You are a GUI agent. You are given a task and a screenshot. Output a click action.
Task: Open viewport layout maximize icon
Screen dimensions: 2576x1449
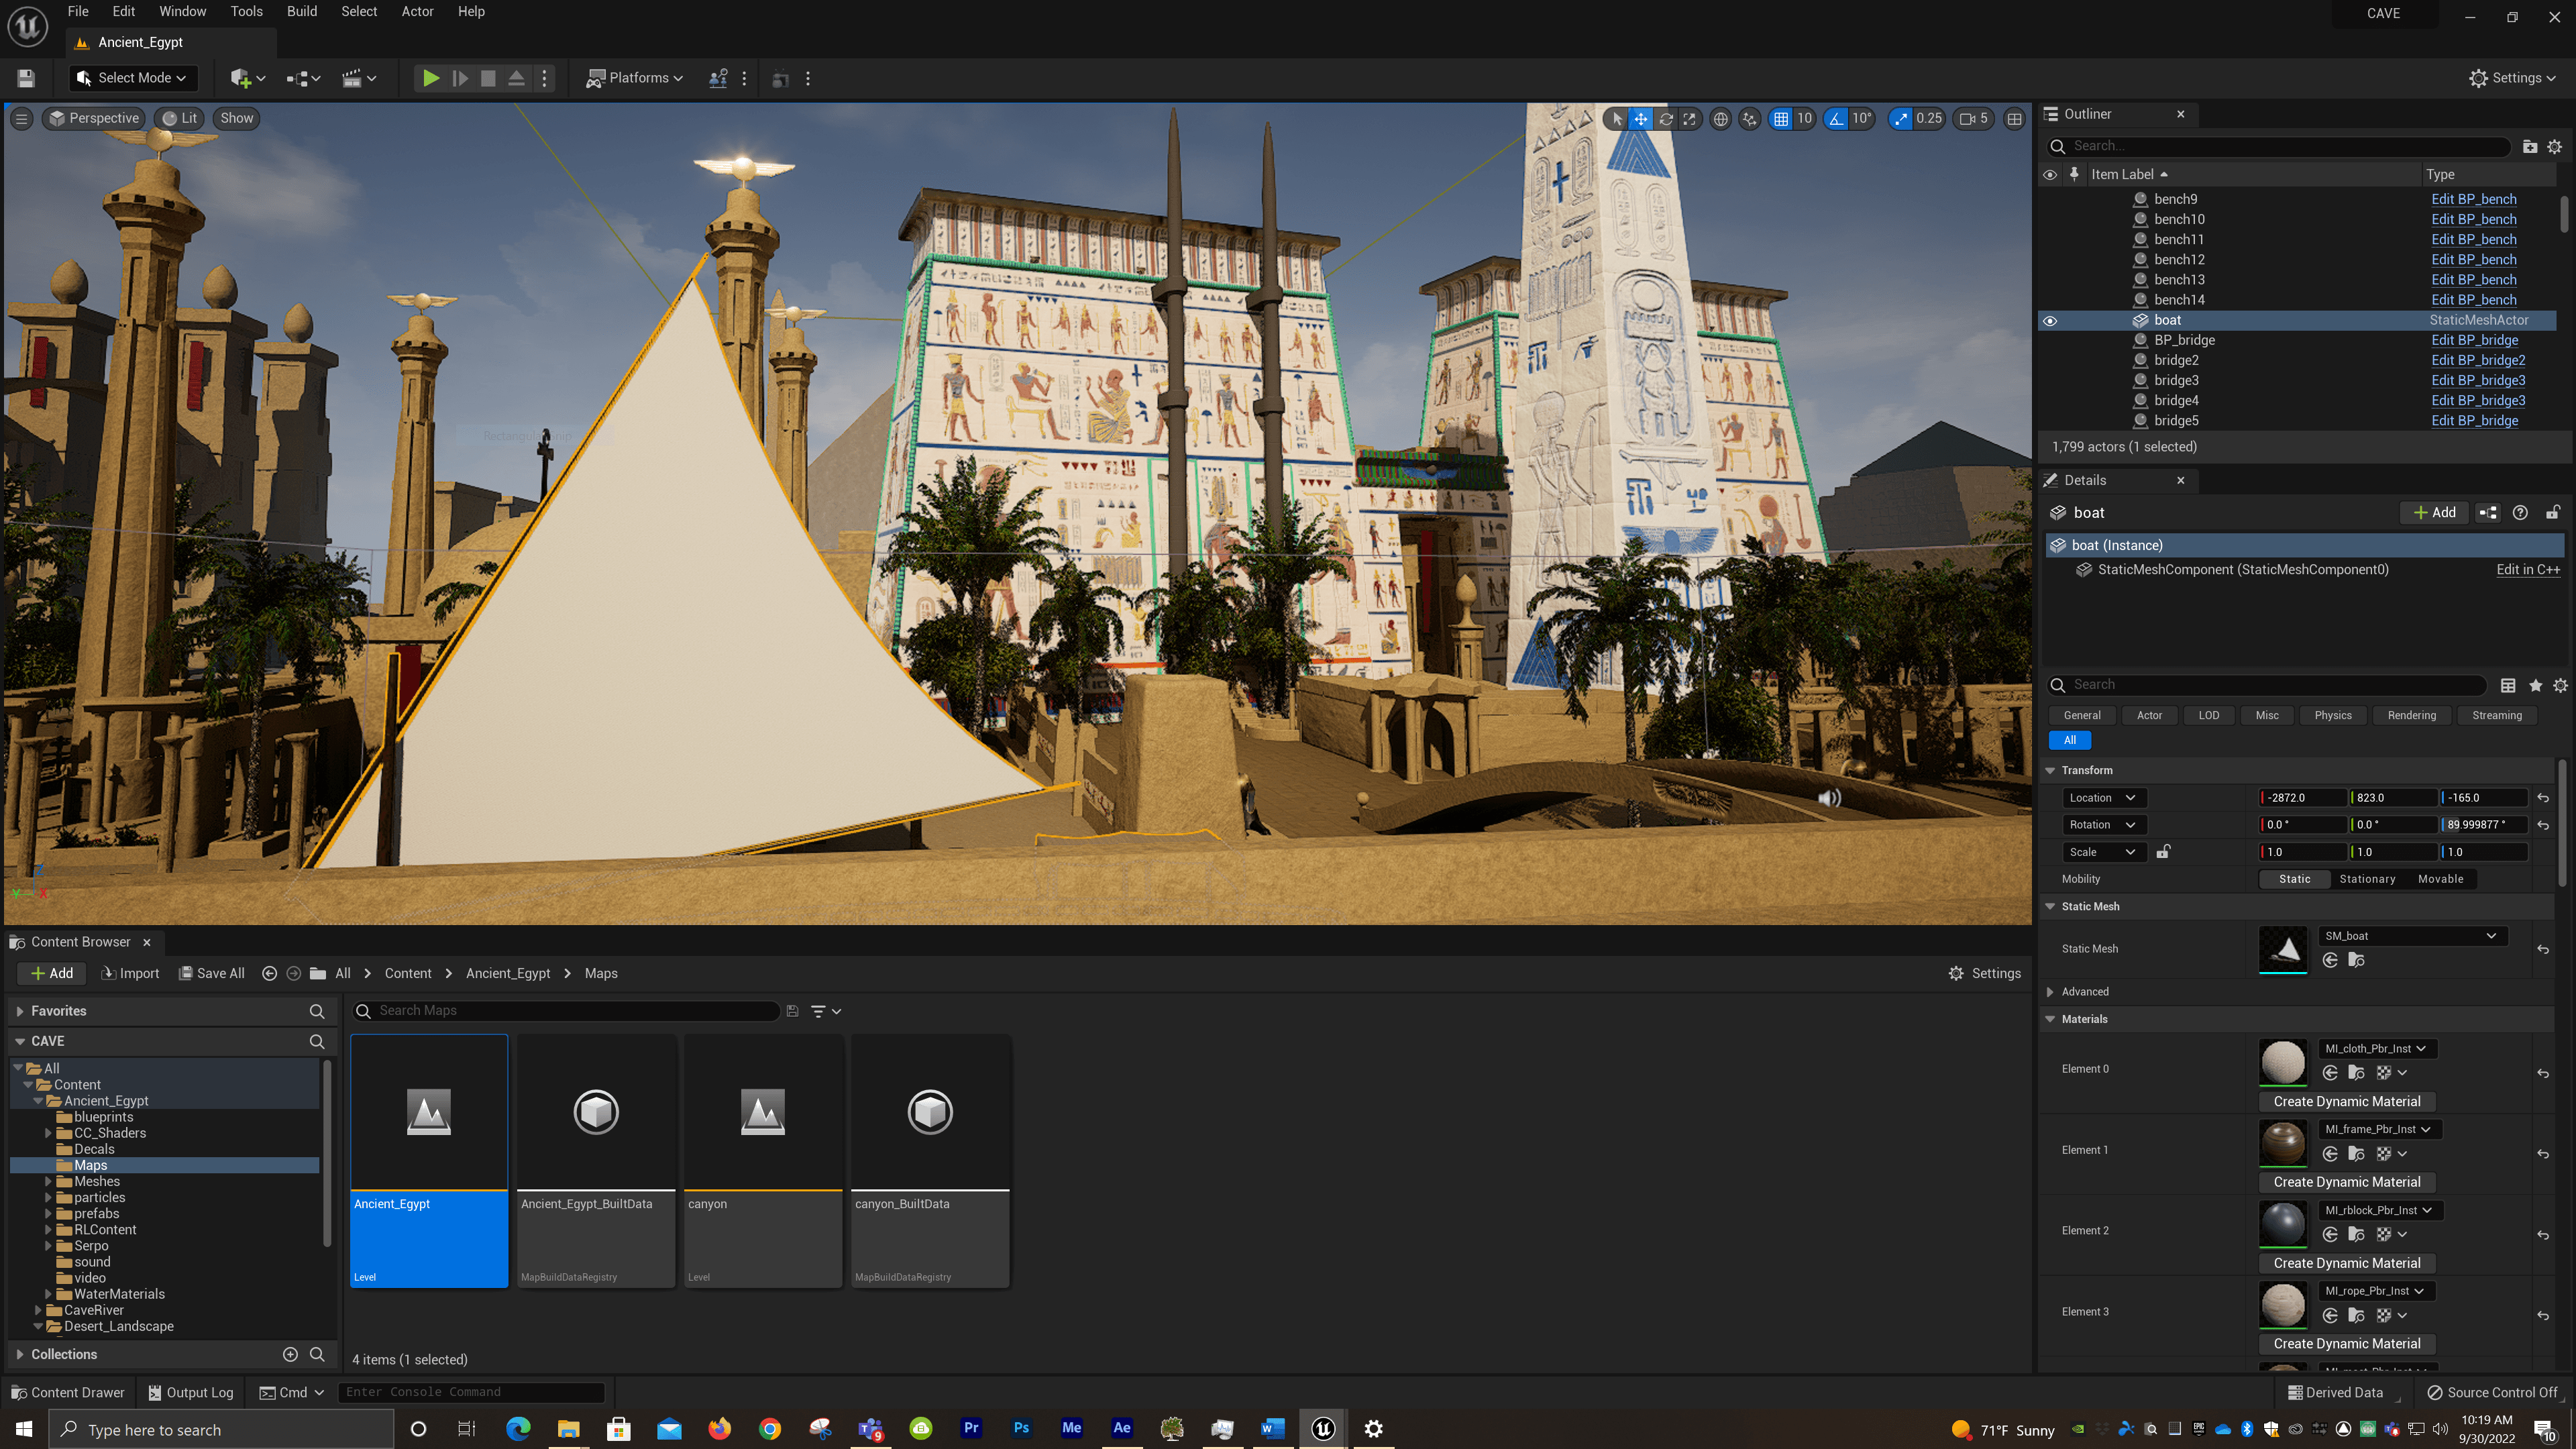pos(2014,119)
